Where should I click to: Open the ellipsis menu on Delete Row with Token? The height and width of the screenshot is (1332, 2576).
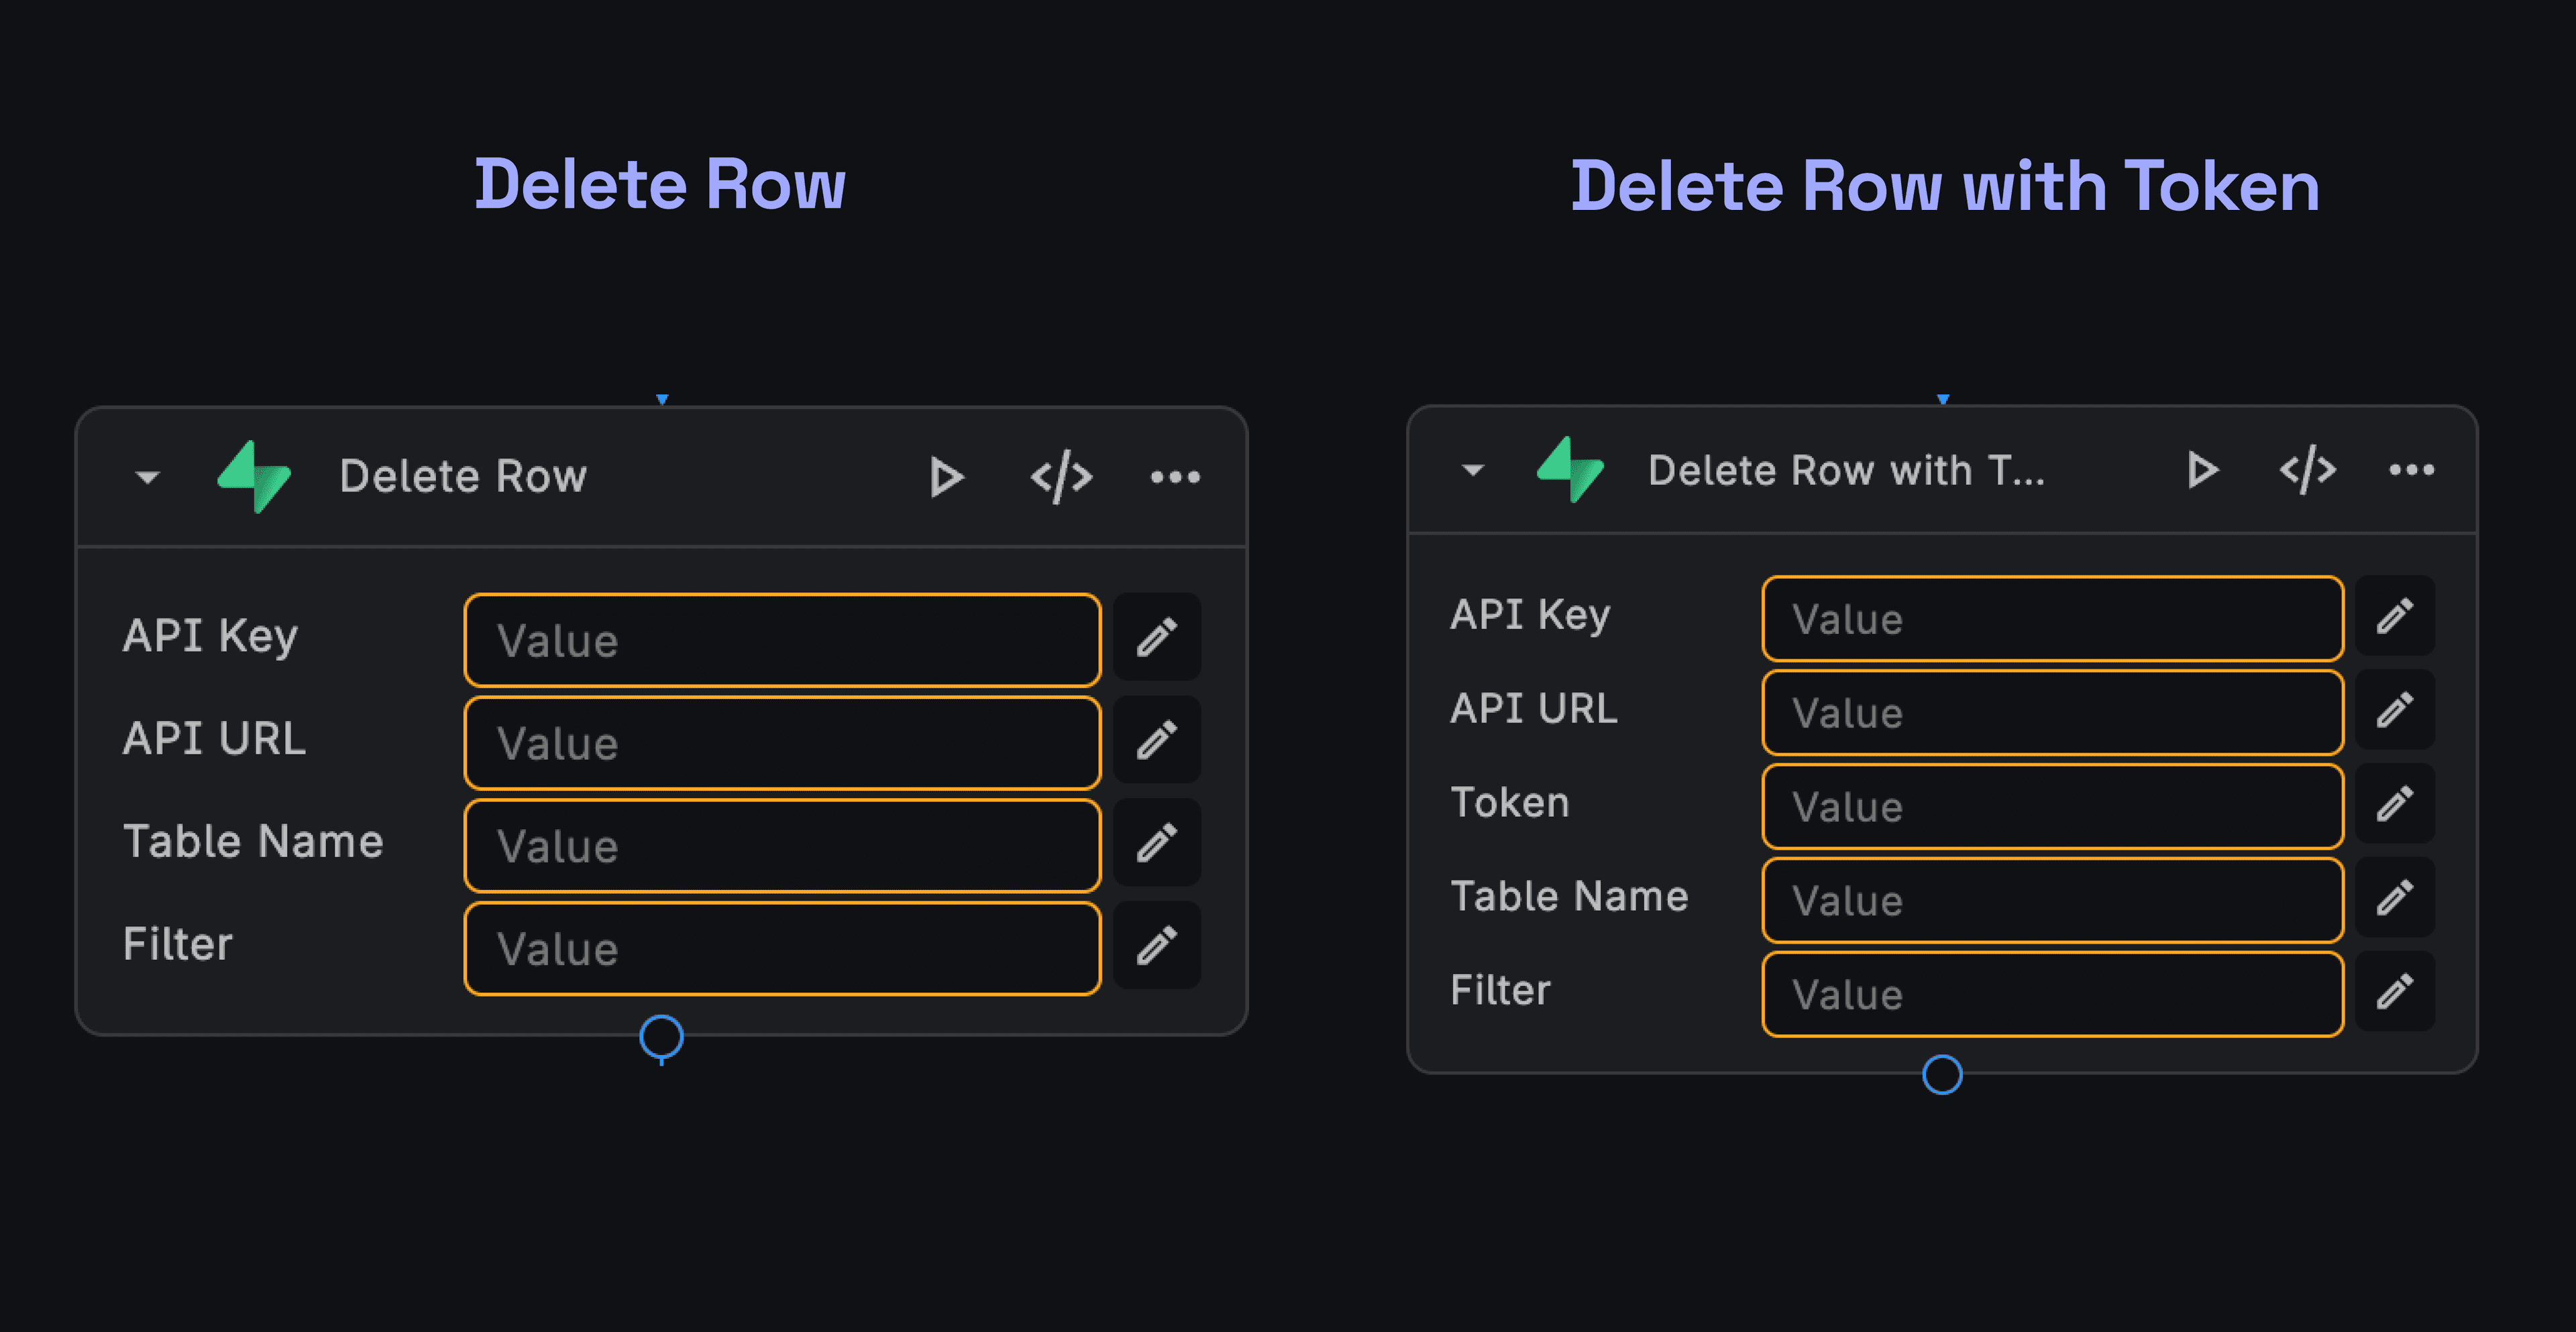click(2412, 470)
